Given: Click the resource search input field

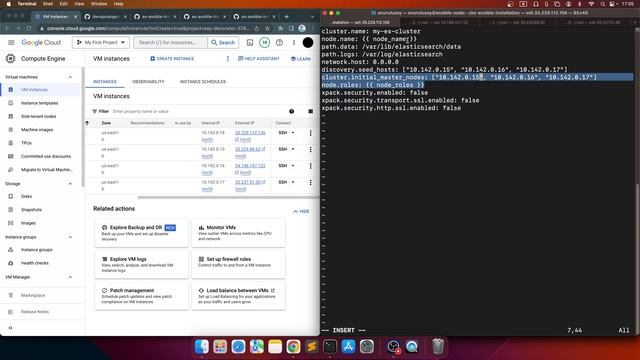Looking at the screenshot, I should point(171,42).
